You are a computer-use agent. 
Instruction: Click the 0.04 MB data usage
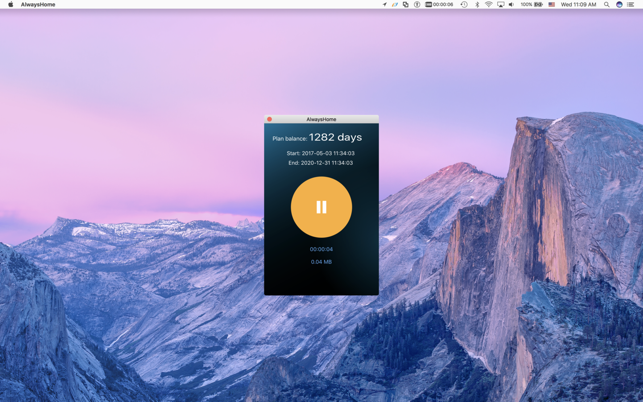321,262
